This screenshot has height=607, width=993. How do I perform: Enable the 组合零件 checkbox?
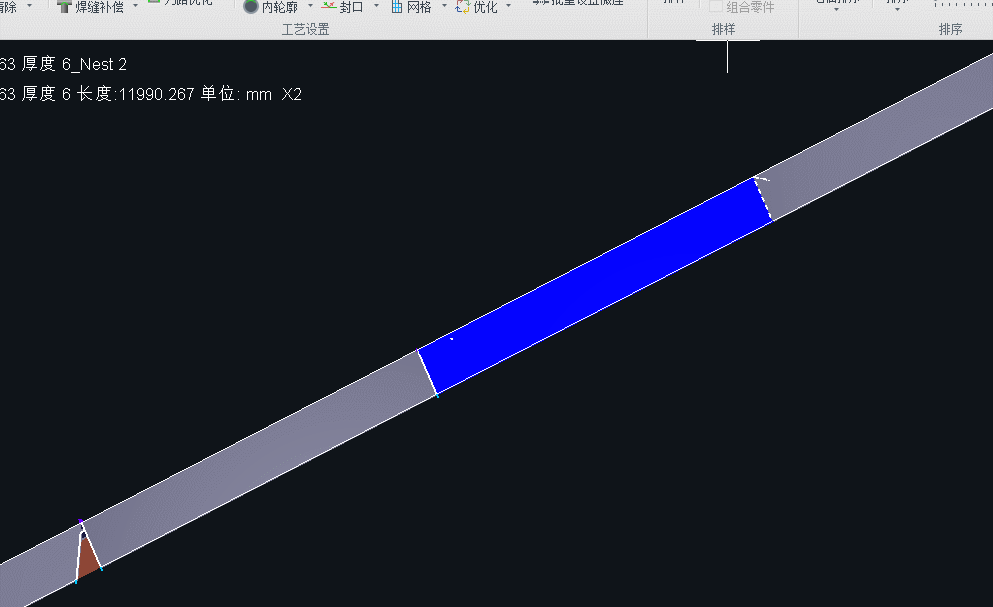[x=716, y=6]
